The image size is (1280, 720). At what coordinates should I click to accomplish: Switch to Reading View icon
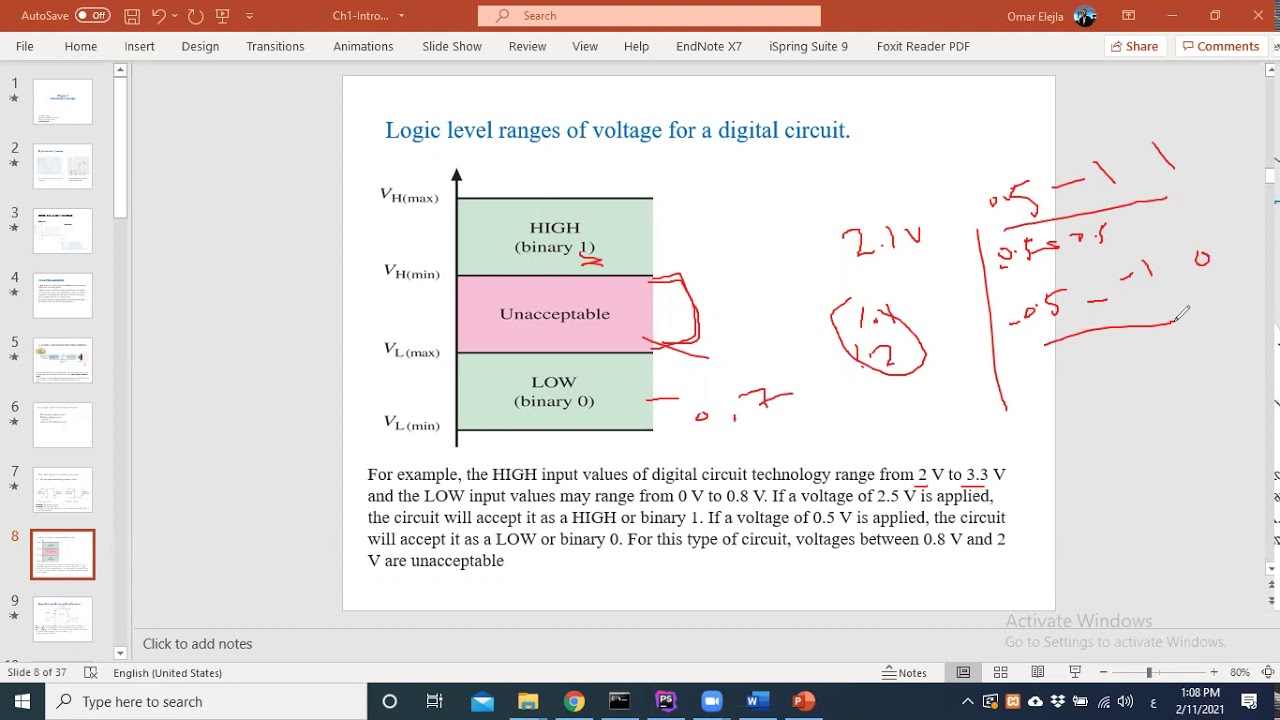pyautogui.click(x=1038, y=673)
